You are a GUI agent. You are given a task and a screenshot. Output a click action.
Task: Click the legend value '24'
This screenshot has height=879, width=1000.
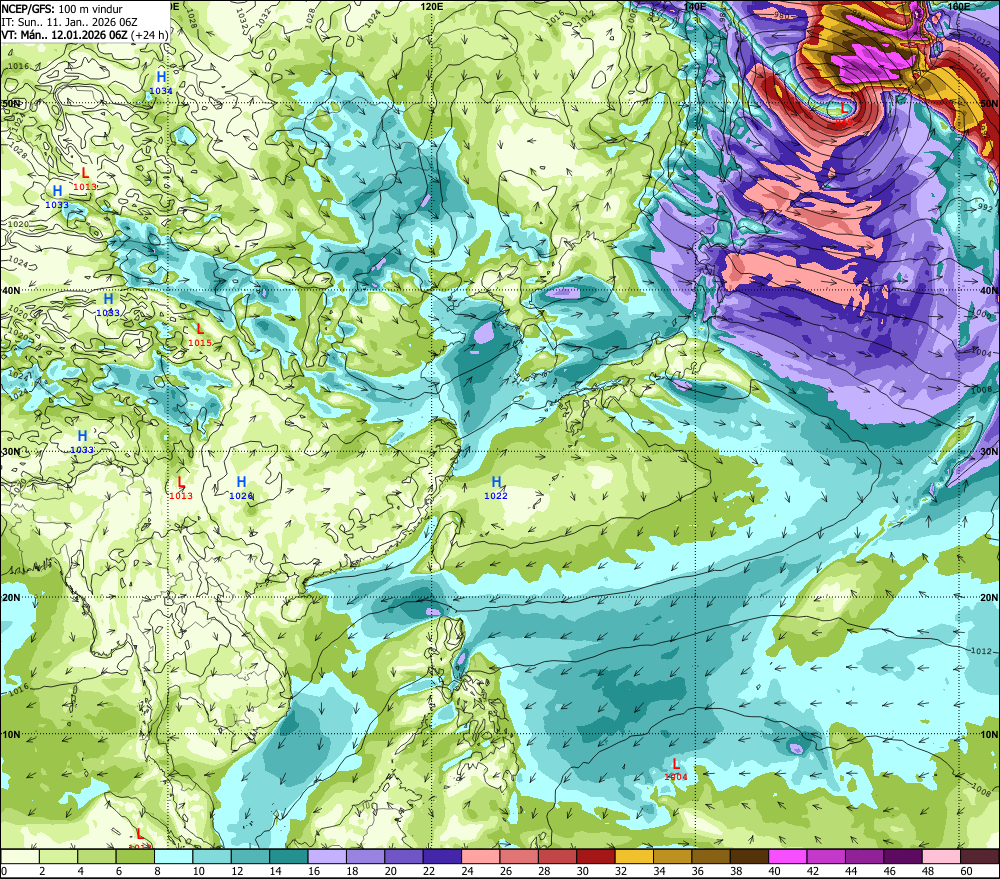pos(467,871)
